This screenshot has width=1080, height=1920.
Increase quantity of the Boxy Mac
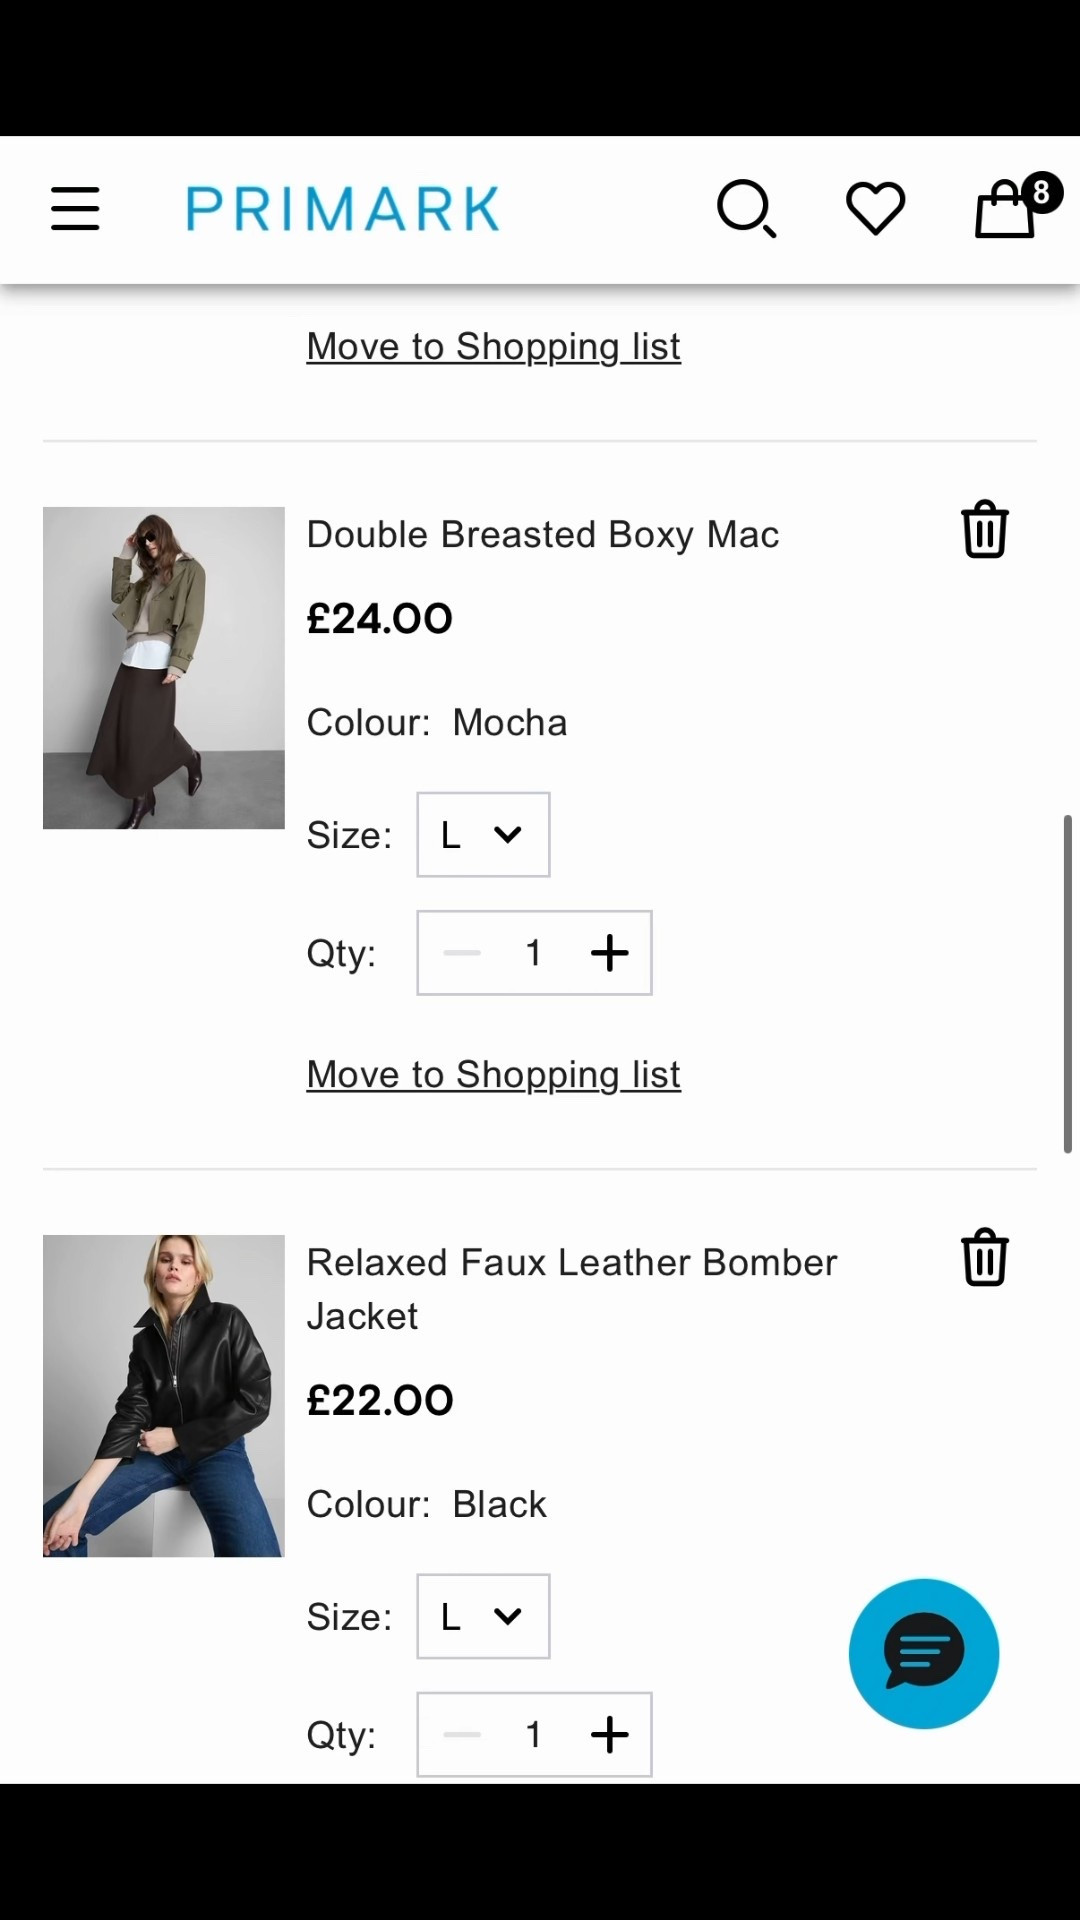point(609,953)
